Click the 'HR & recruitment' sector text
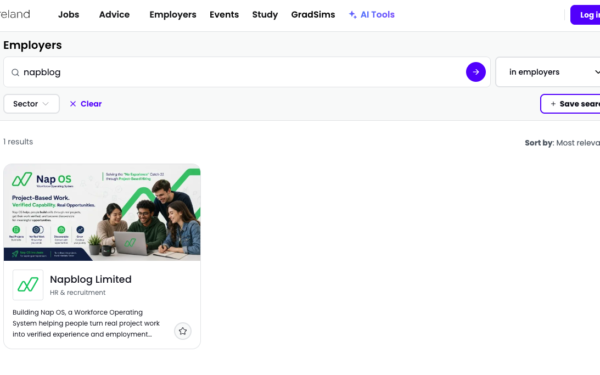Viewport: 600px width, 375px height. [x=78, y=292]
